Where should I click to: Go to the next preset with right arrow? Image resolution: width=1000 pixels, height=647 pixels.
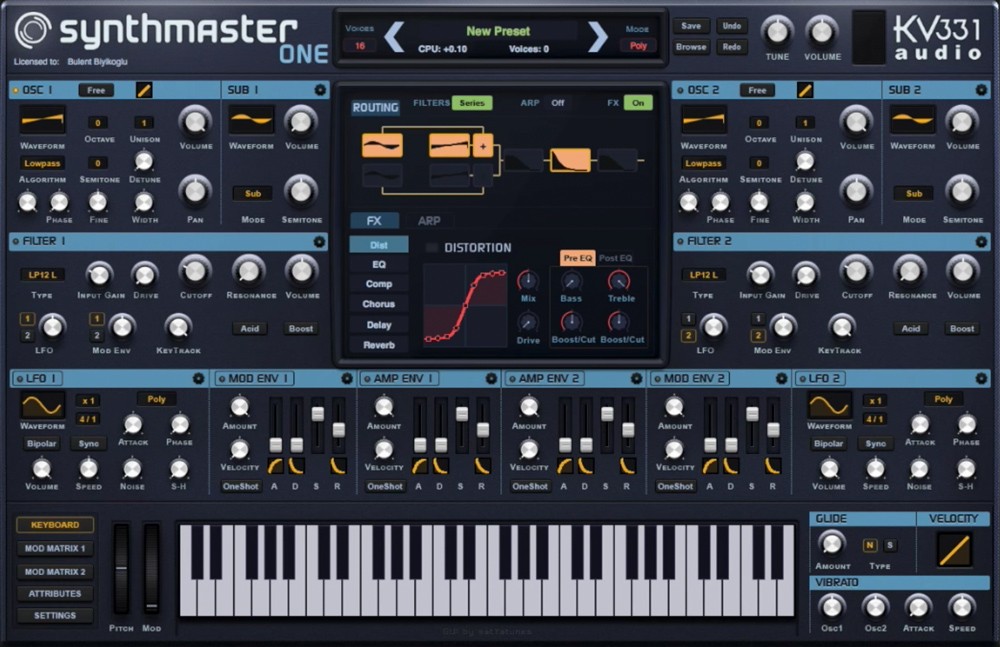[x=598, y=37]
